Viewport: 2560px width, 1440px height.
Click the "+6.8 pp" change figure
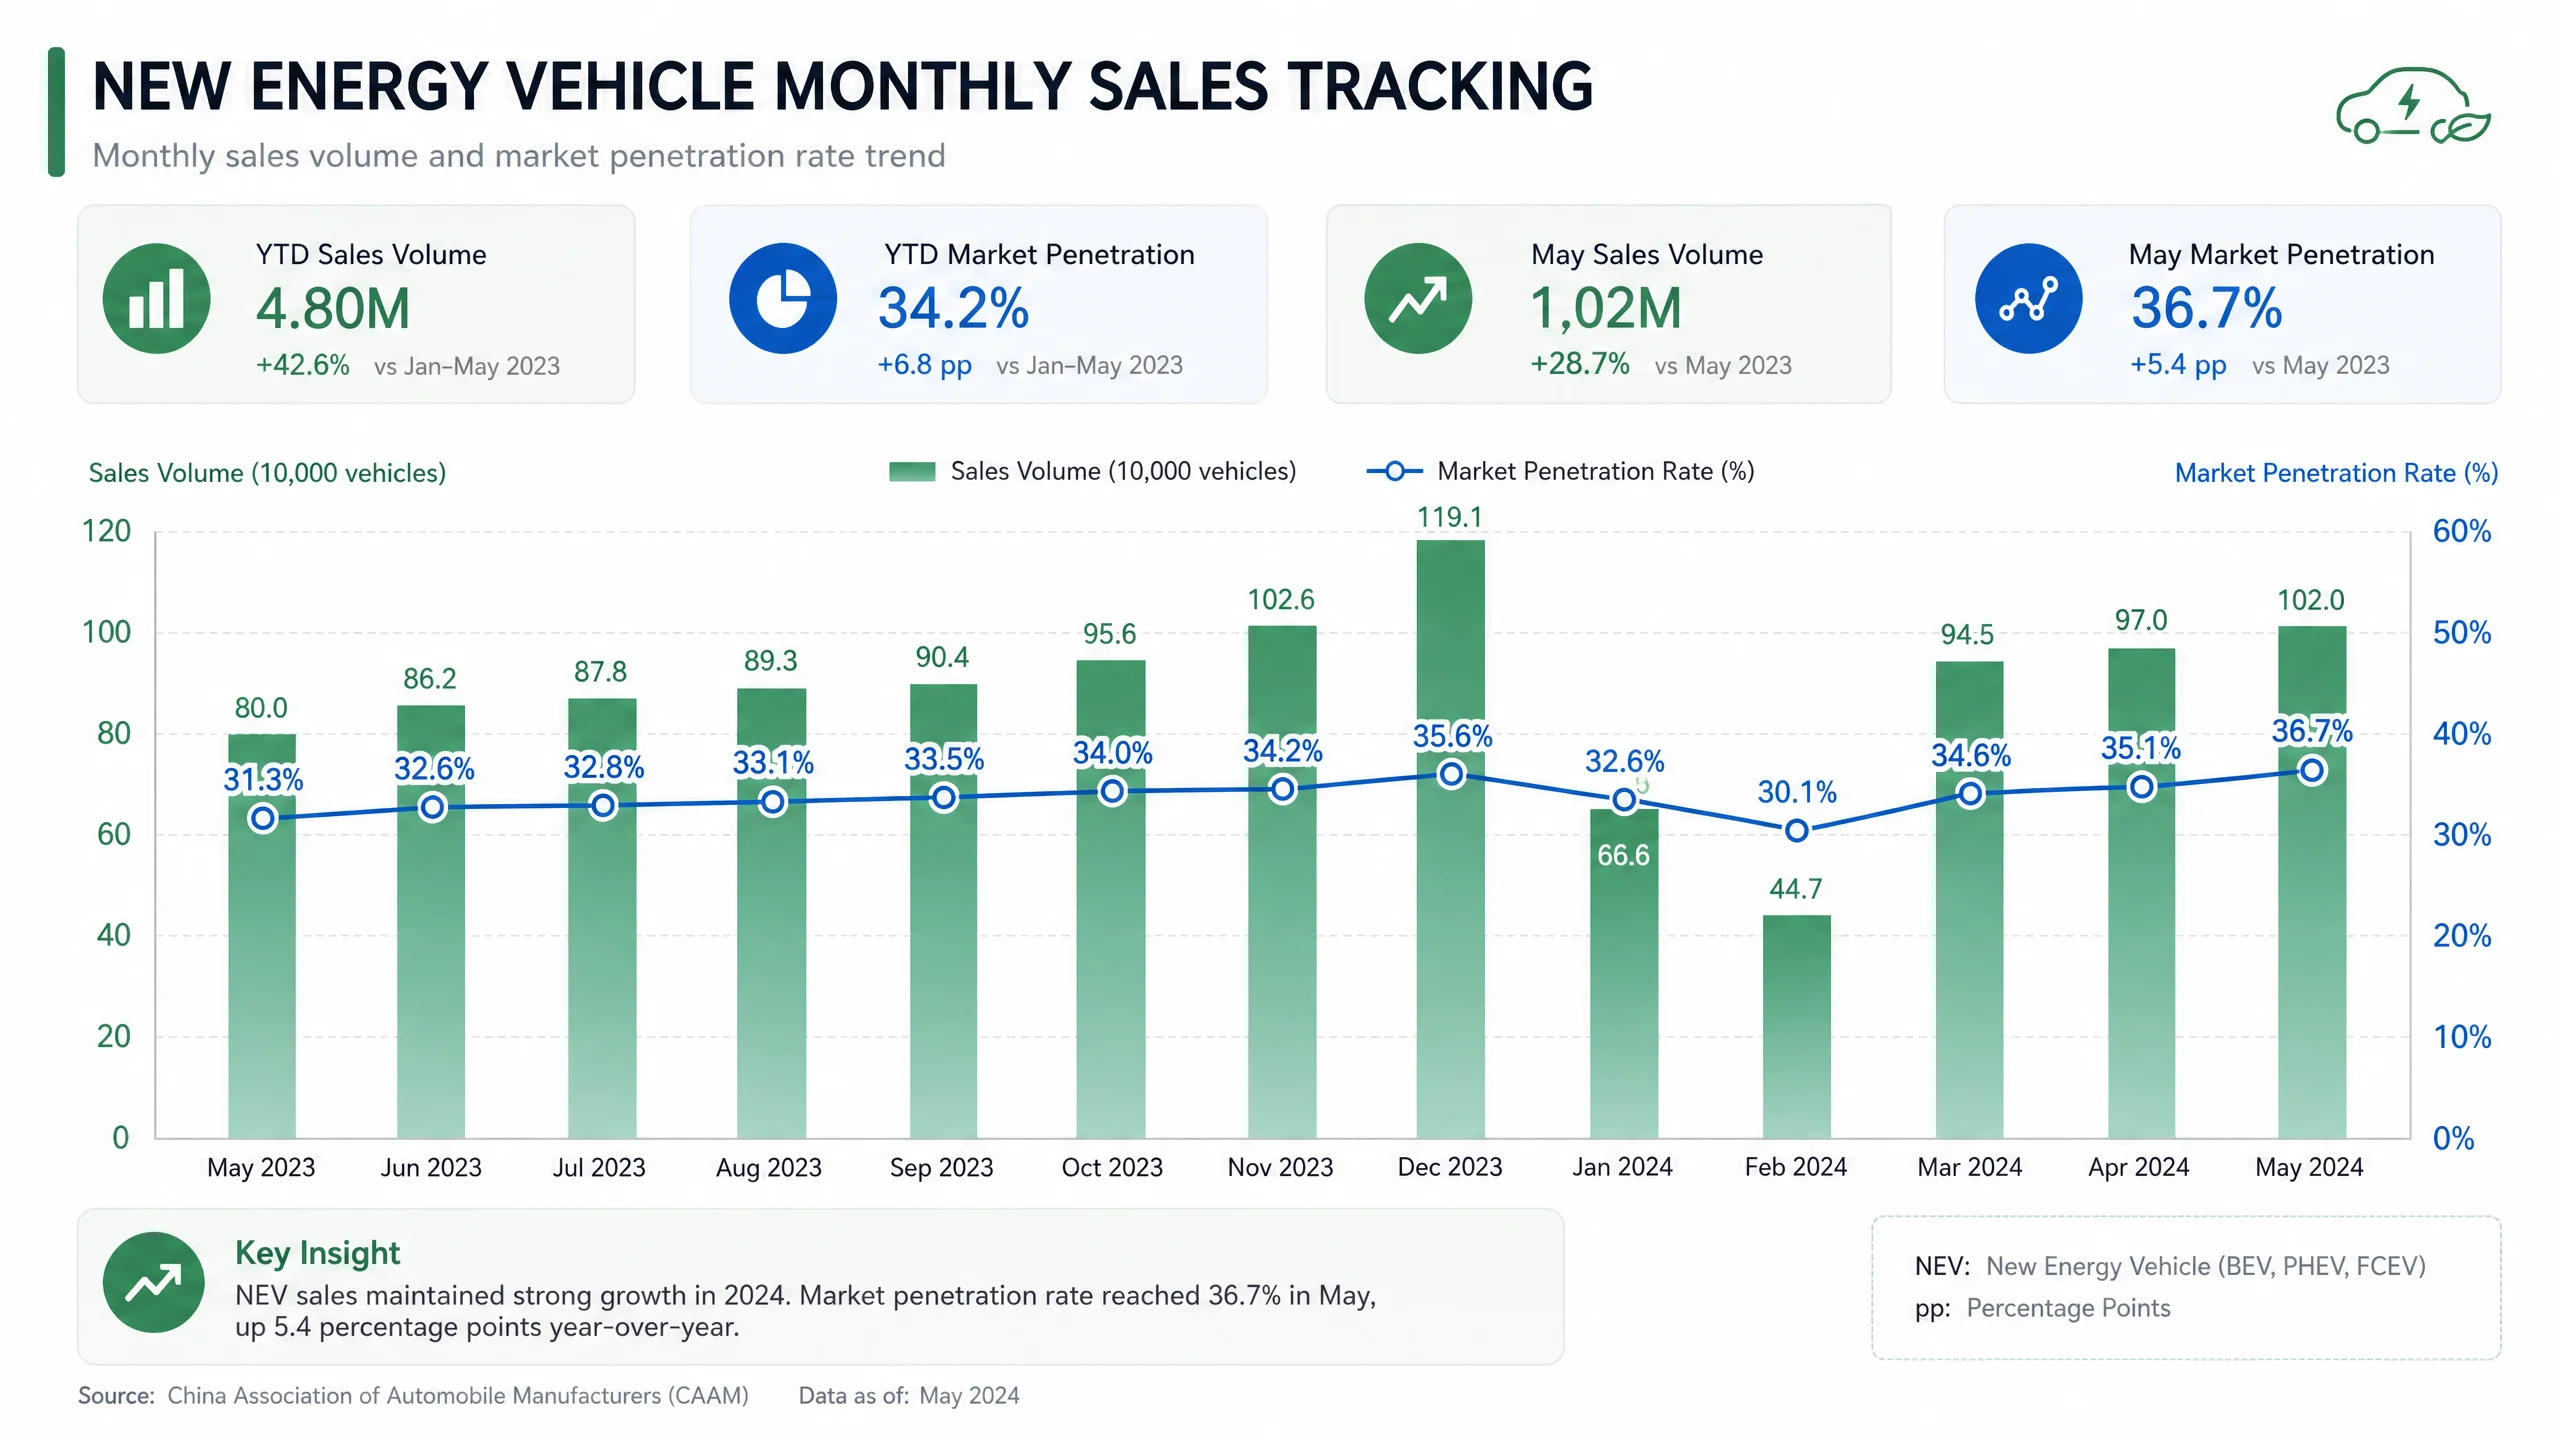coord(924,365)
